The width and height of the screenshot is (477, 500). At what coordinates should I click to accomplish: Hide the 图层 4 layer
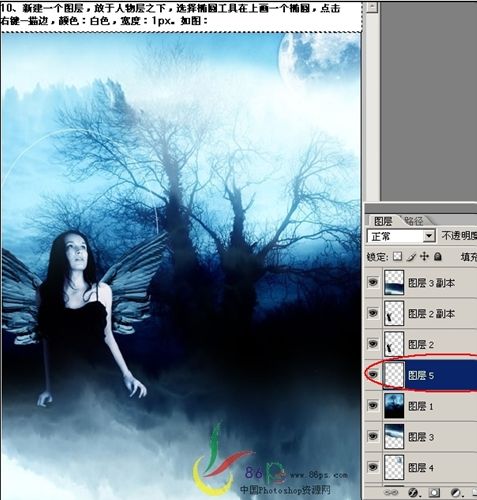point(373,467)
